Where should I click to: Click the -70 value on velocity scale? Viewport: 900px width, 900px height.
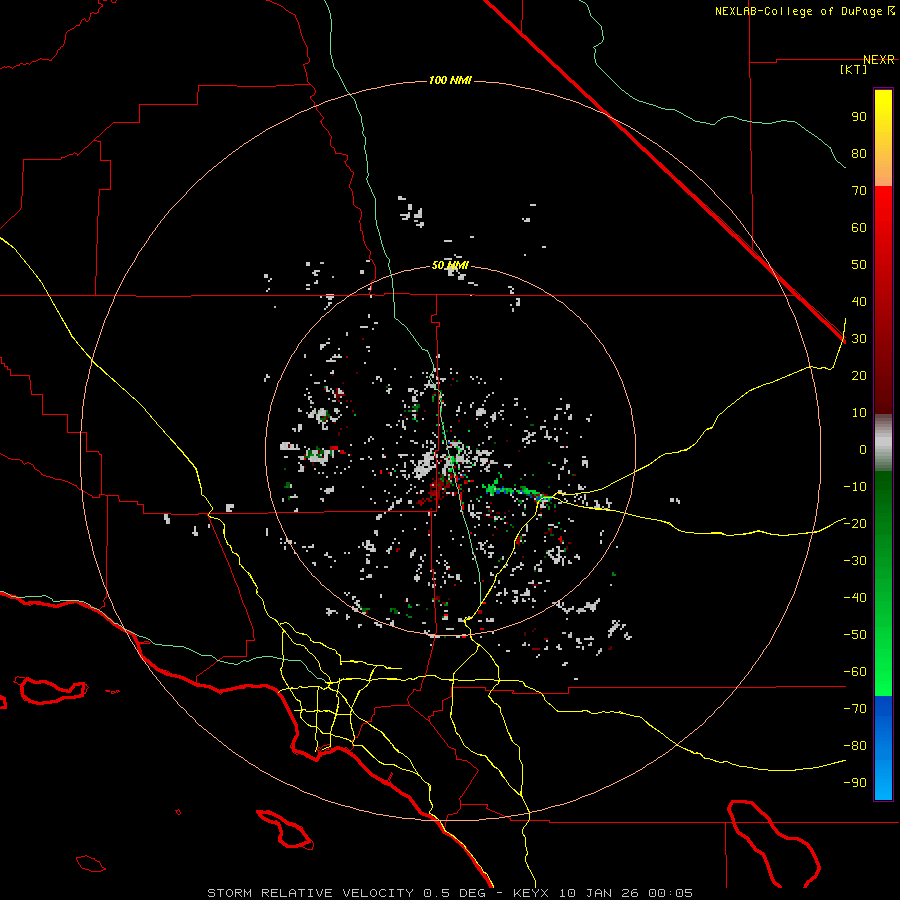tap(855, 709)
